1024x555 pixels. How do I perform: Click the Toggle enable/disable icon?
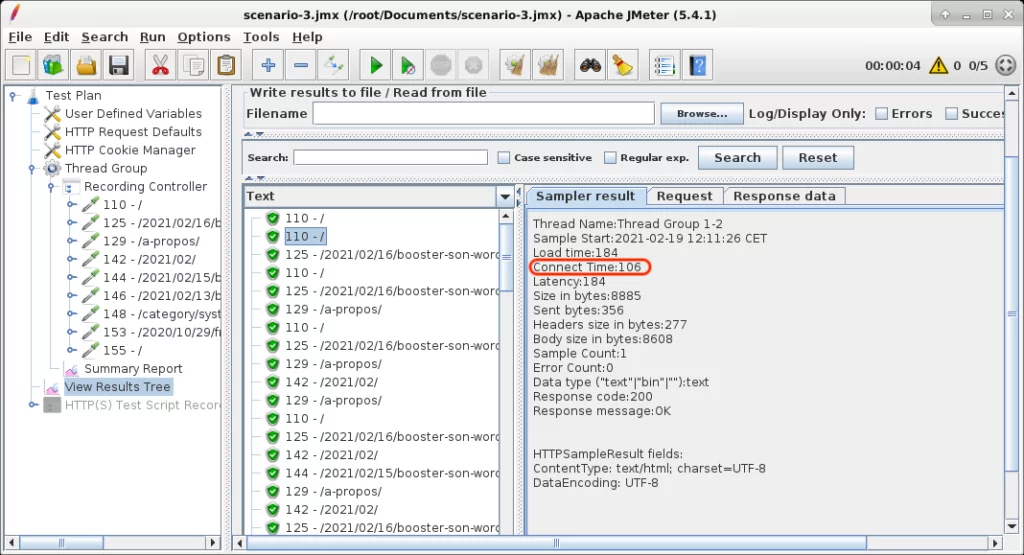[333, 65]
